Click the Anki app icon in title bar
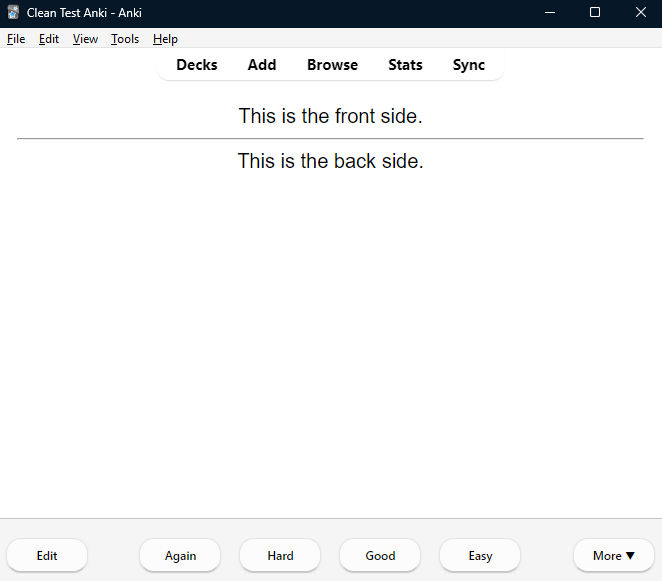662x581 pixels. coord(13,13)
